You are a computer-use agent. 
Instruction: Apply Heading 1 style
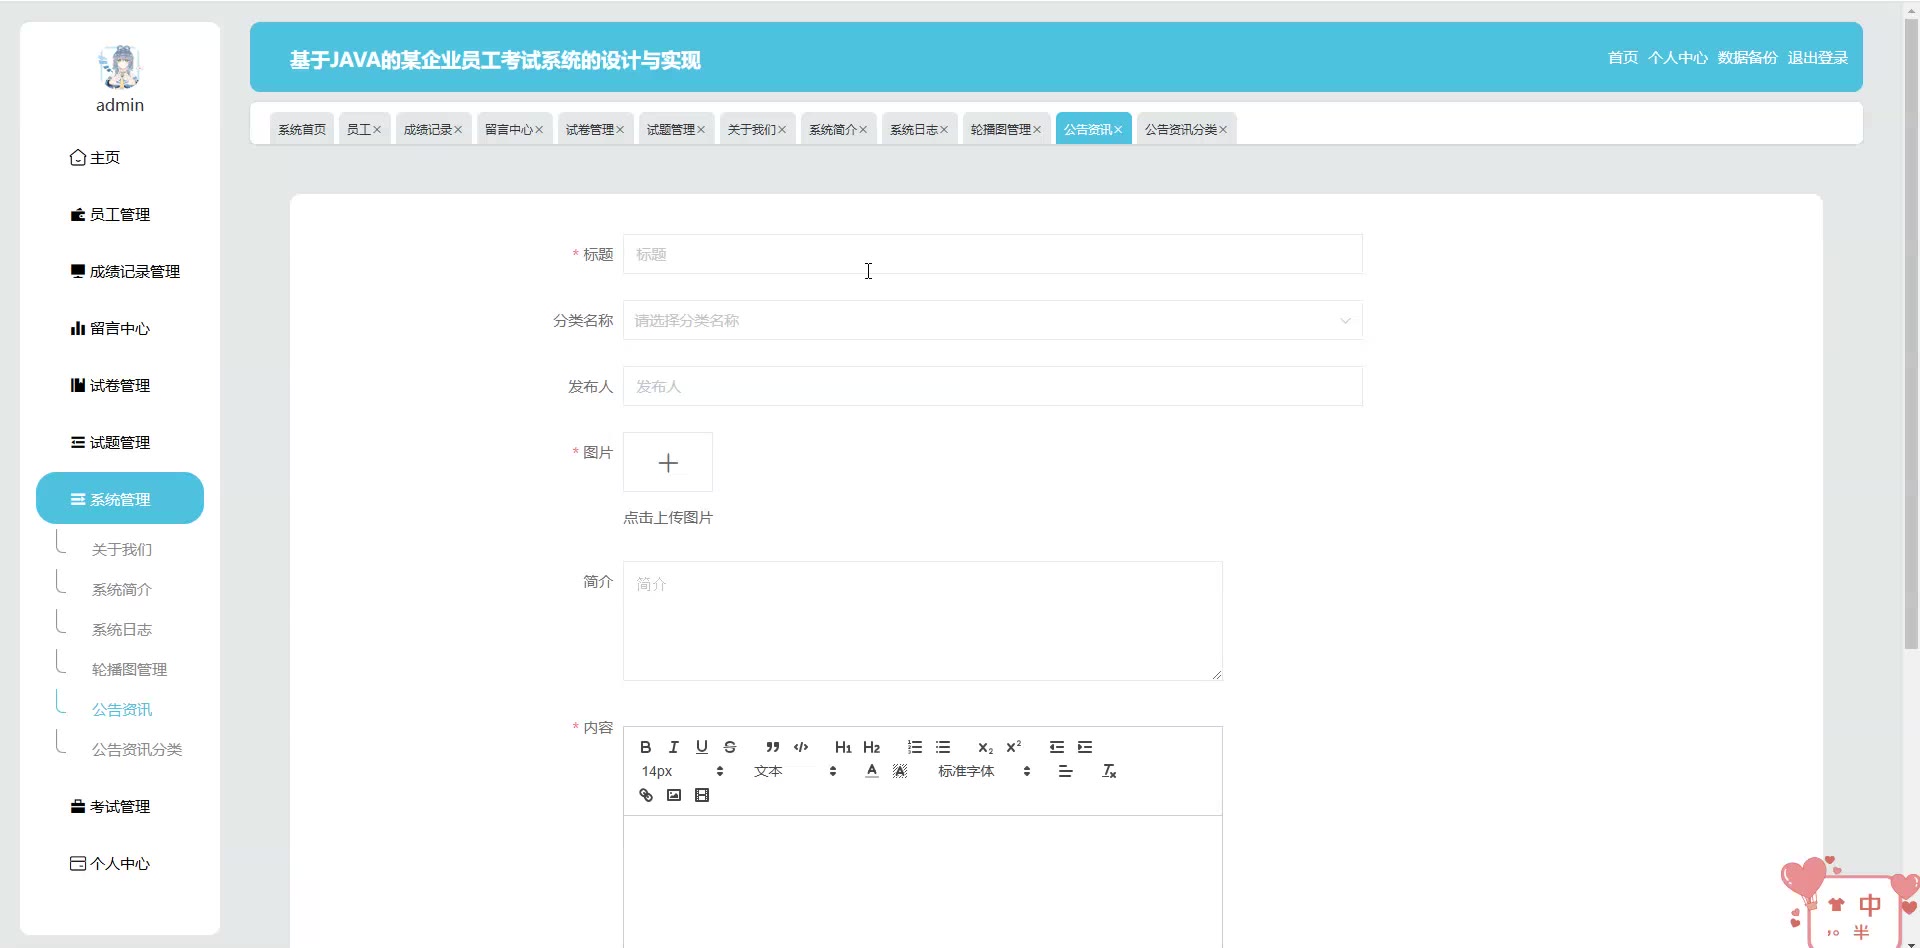click(843, 747)
